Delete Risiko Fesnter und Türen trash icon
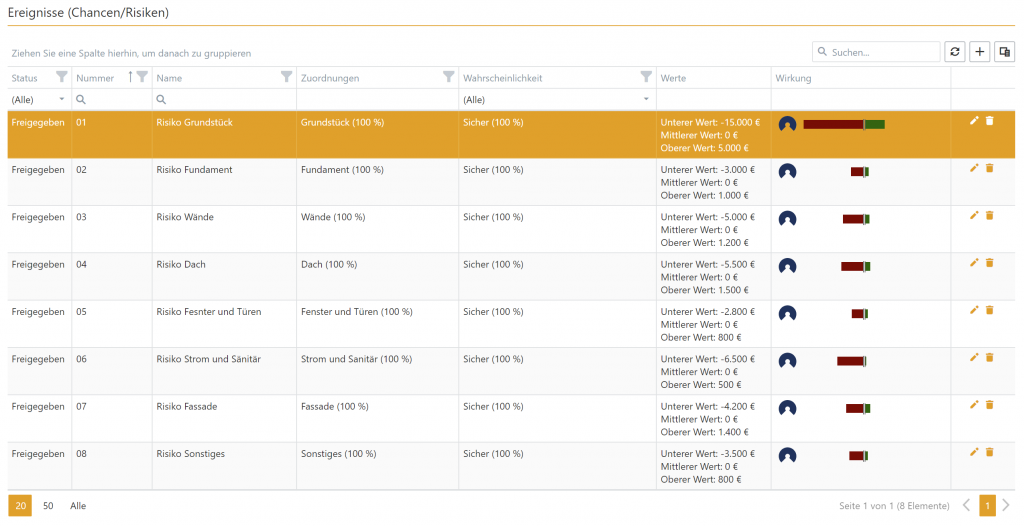The height and width of the screenshot is (526, 1024). tap(989, 310)
